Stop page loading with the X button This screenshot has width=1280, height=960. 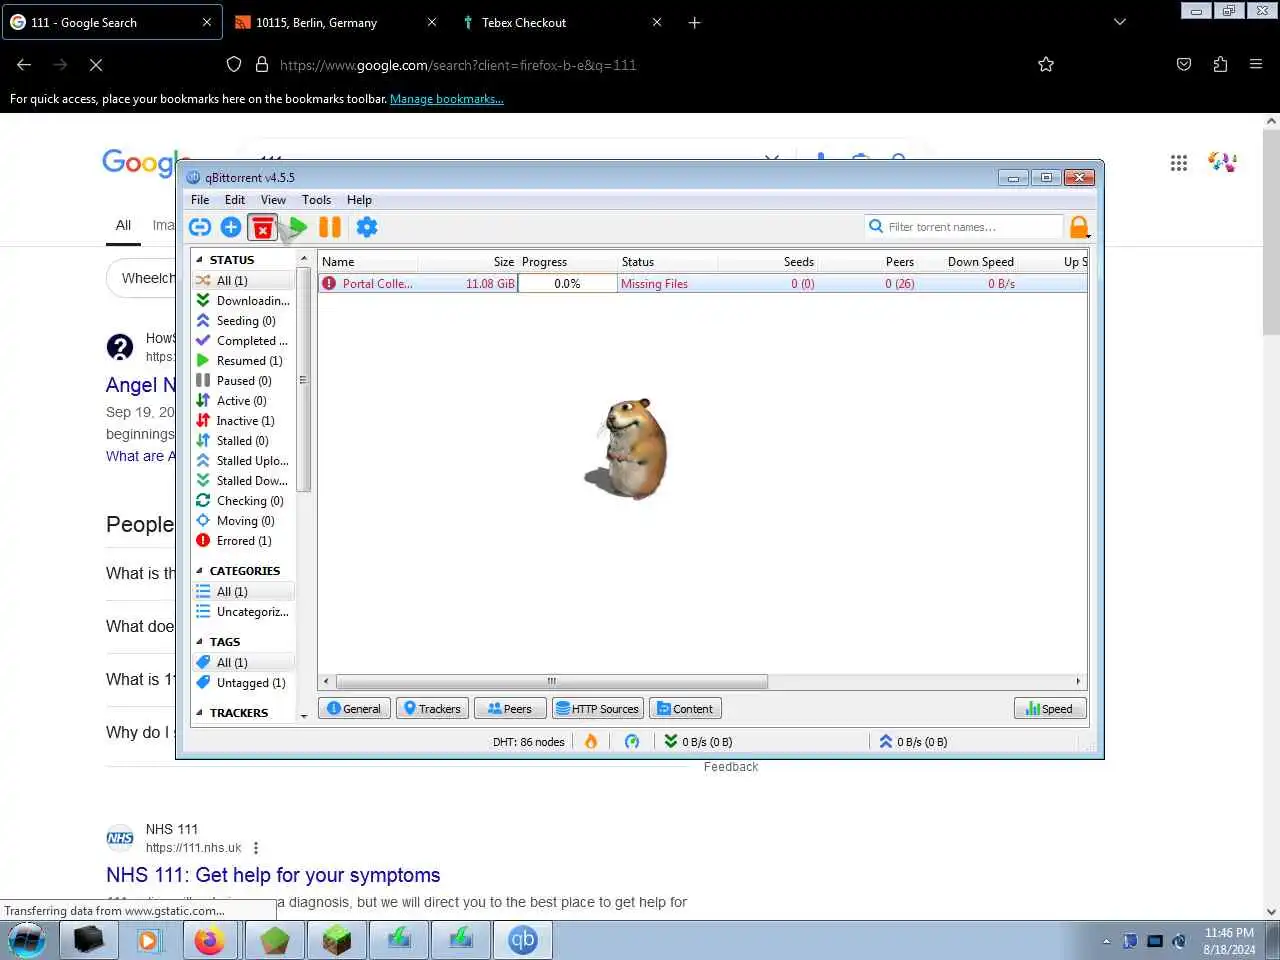(x=96, y=64)
